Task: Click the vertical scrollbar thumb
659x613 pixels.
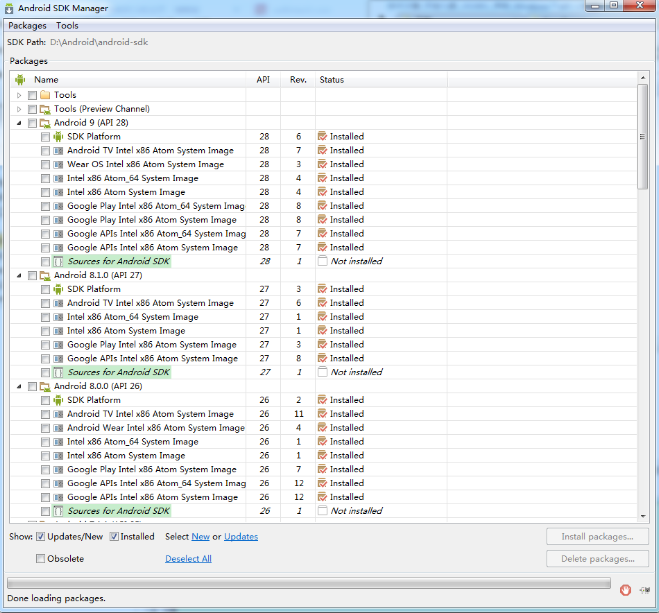Action: click(642, 137)
